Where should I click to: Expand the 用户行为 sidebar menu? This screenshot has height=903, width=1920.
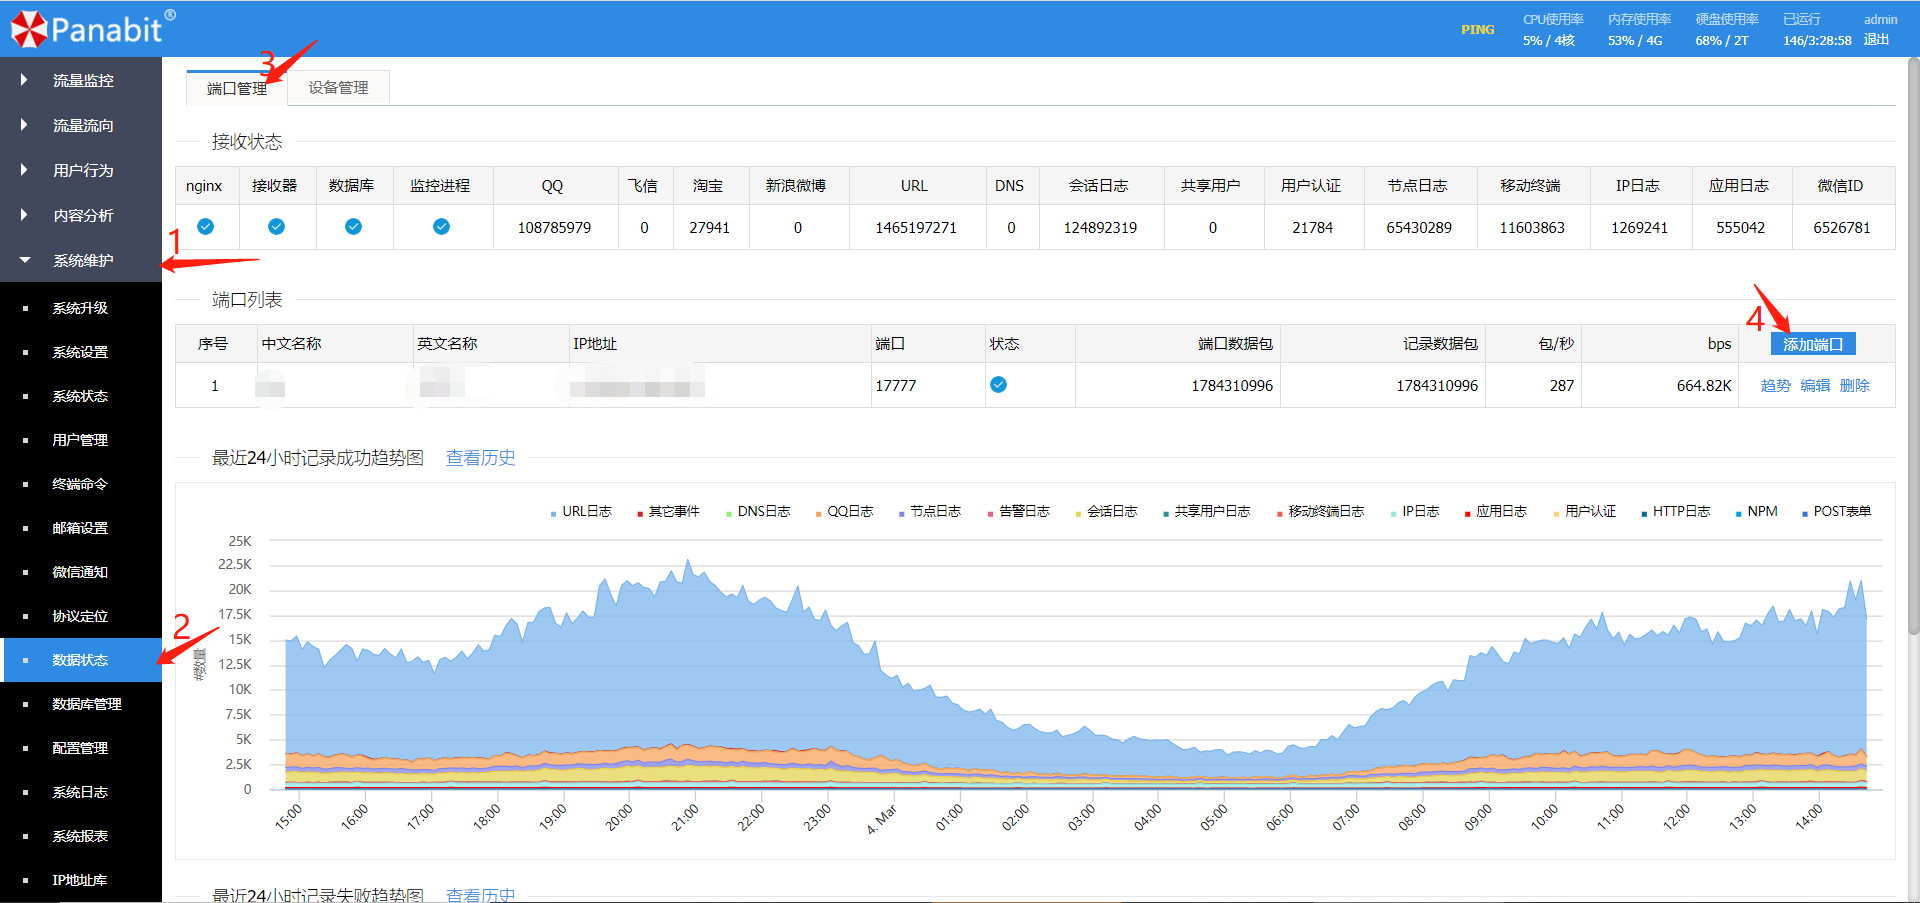point(82,170)
